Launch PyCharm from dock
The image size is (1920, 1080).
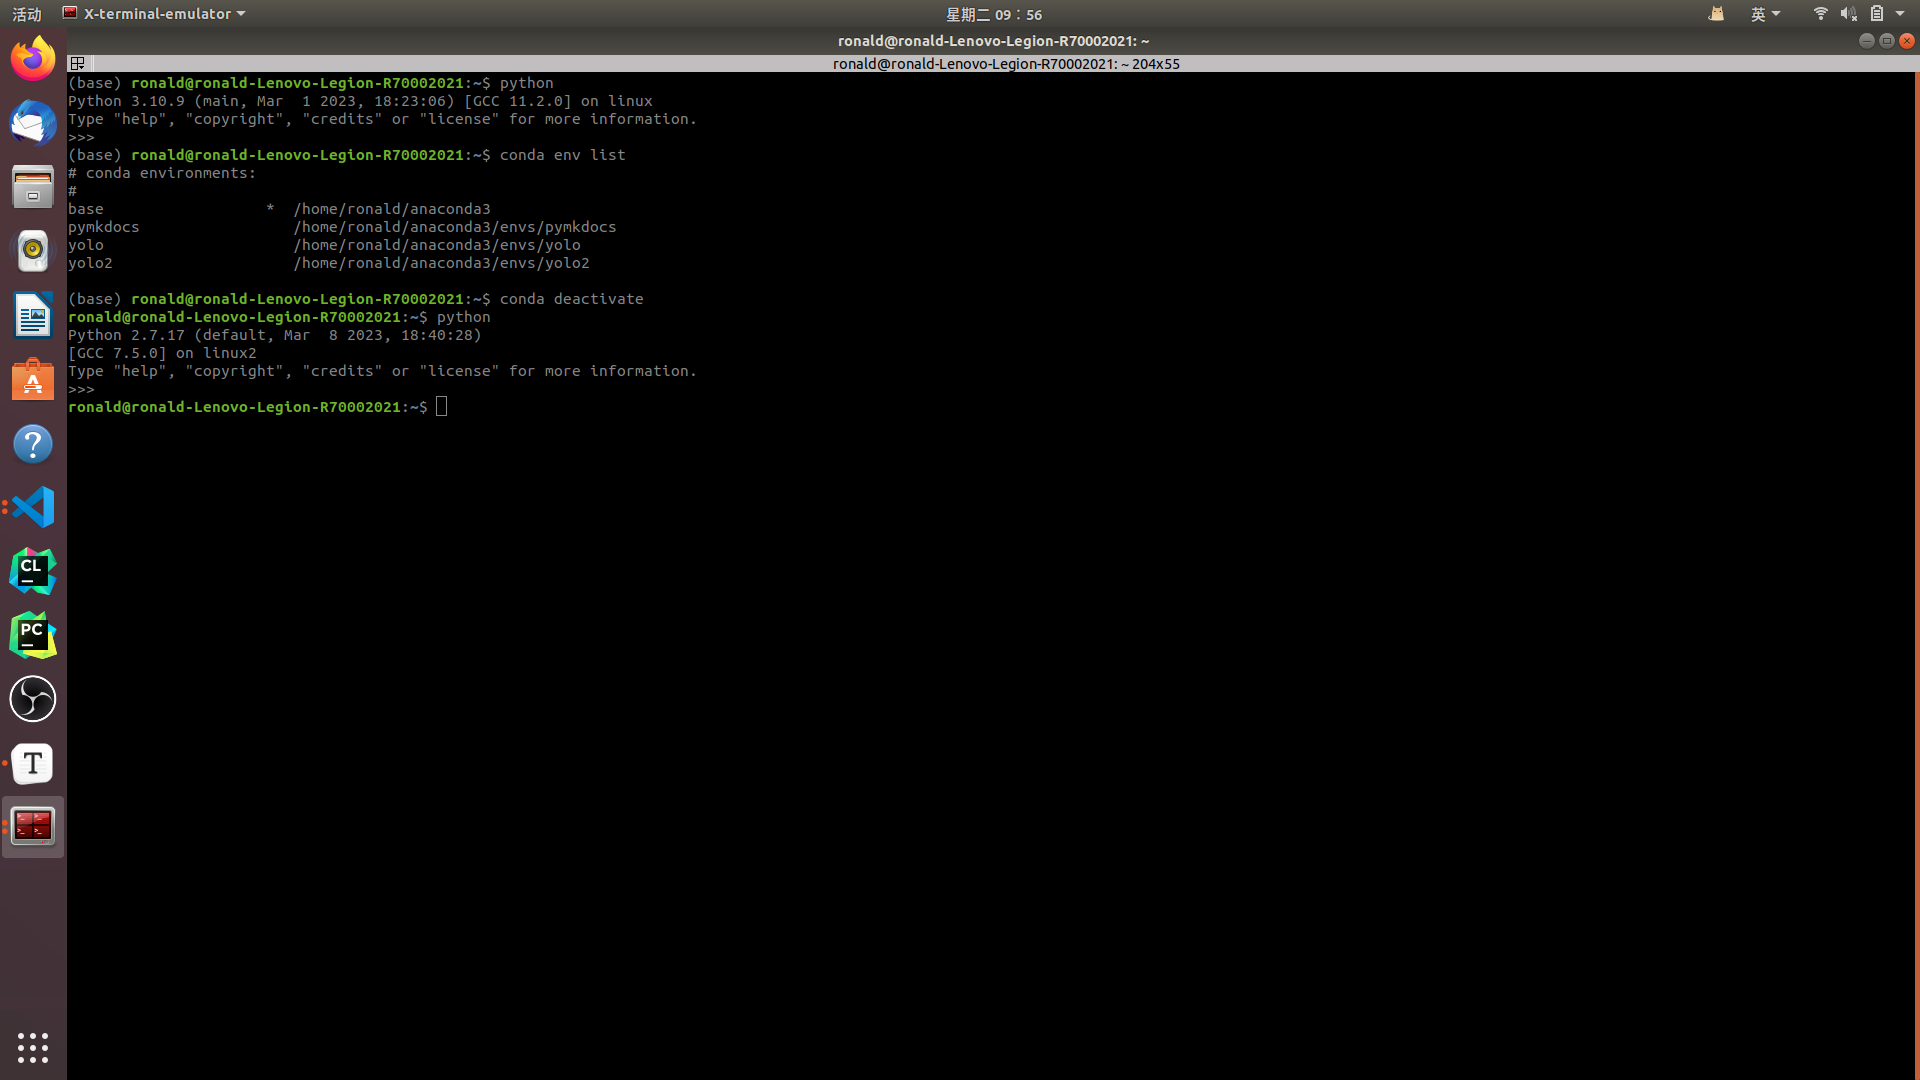coord(33,635)
